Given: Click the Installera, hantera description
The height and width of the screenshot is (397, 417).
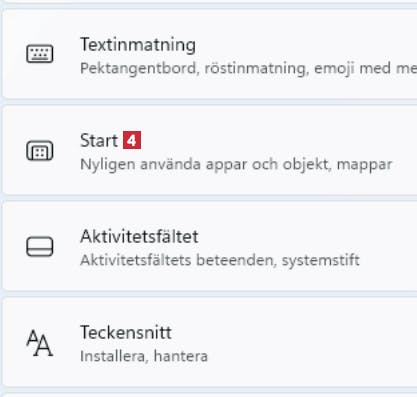Looking at the screenshot, I should coord(144,356).
